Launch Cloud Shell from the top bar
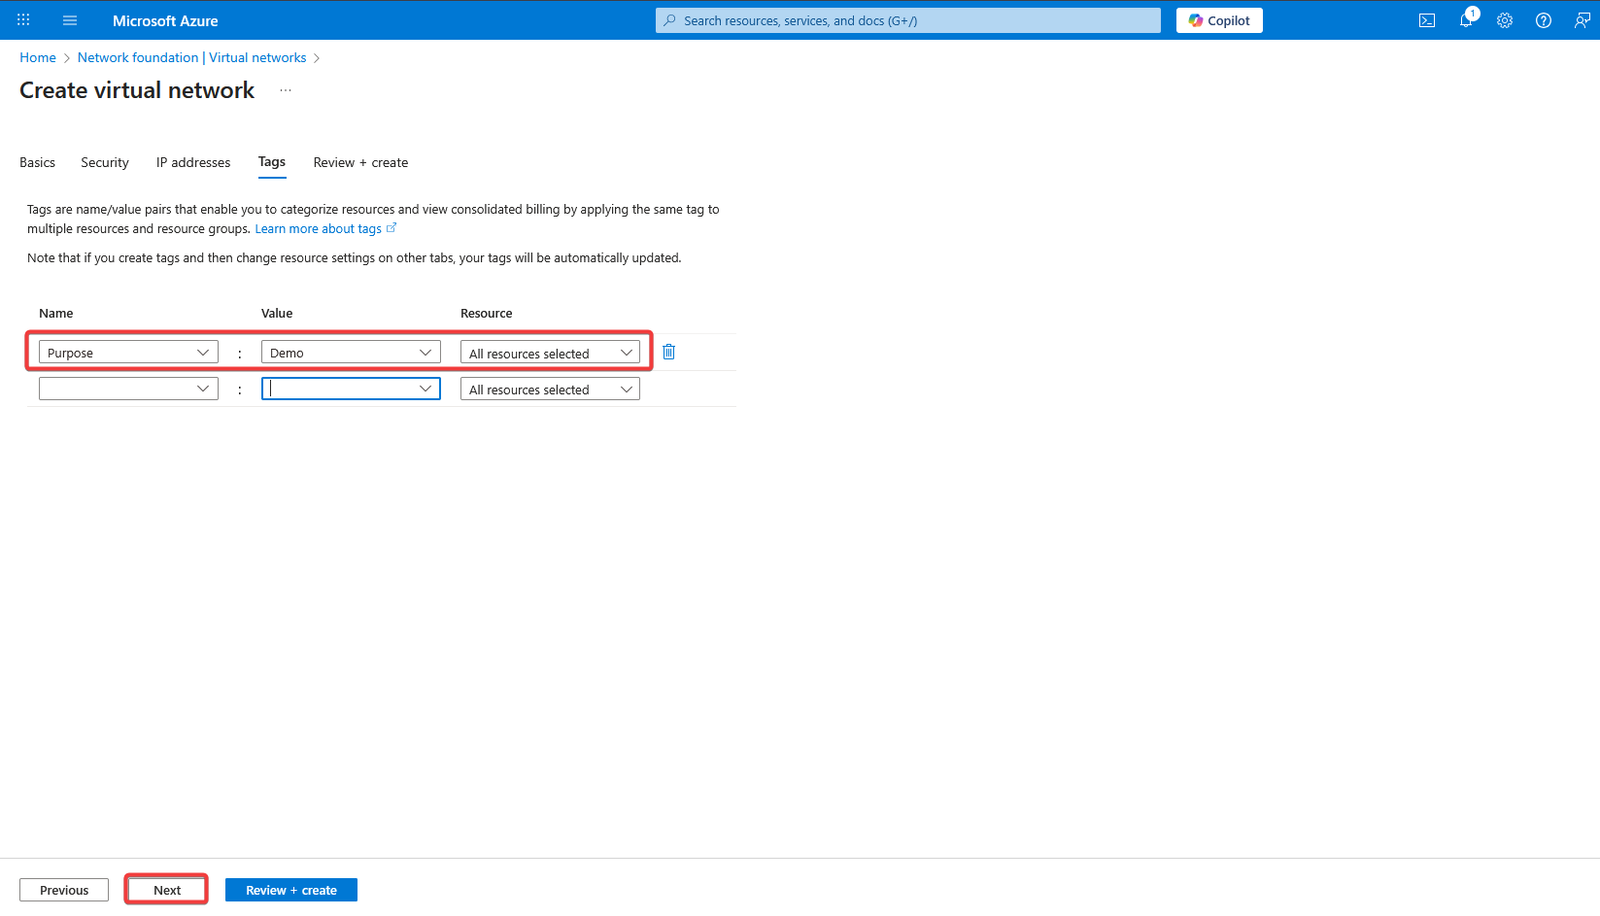Image resolution: width=1600 pixels, height=916 pixels. tap(1427, 20)
